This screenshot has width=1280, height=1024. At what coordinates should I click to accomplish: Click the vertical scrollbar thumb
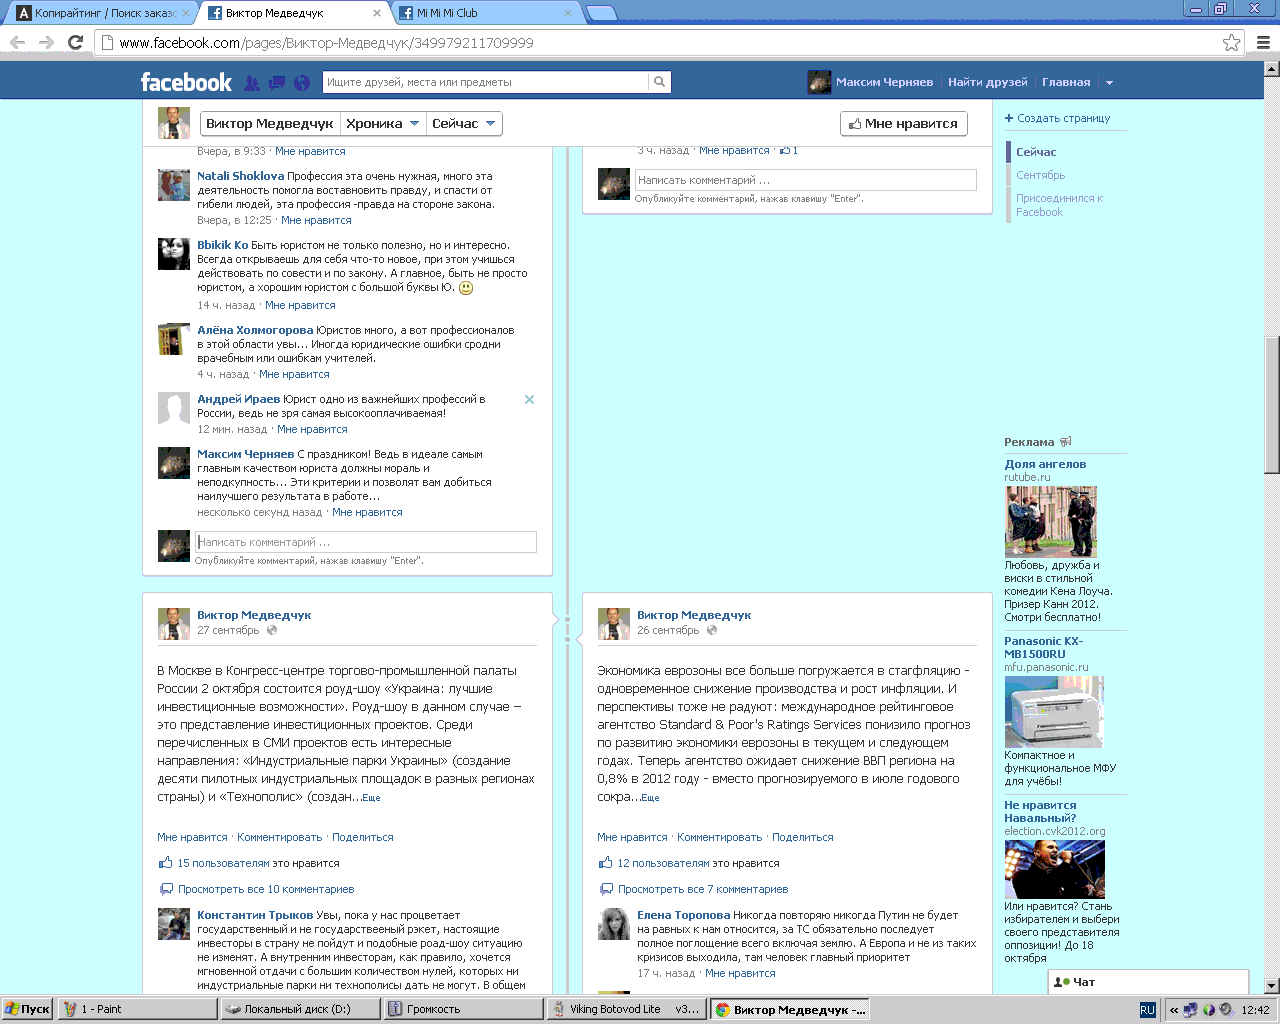pos(1272,405)
